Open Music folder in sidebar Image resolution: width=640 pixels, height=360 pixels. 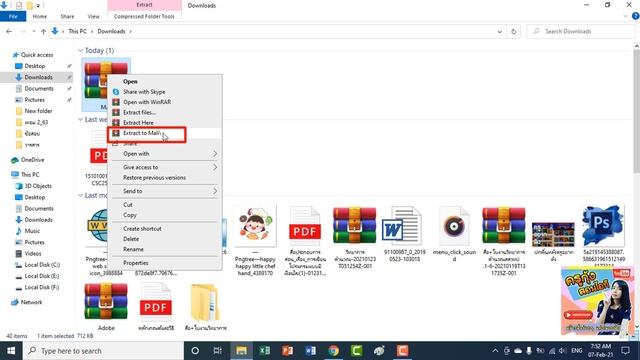[x=32, y=231]
